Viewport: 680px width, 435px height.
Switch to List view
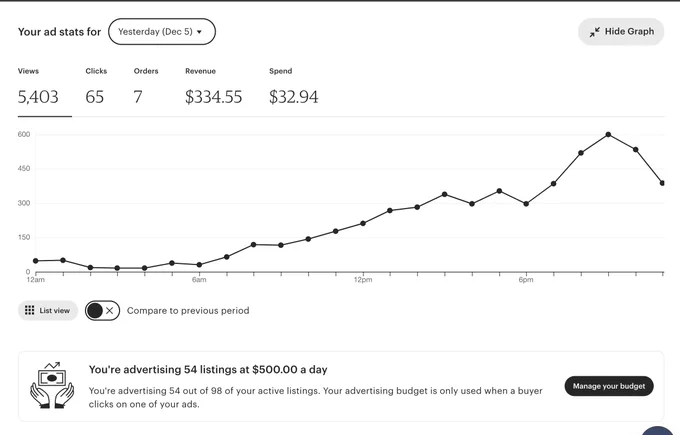[48, 311]
